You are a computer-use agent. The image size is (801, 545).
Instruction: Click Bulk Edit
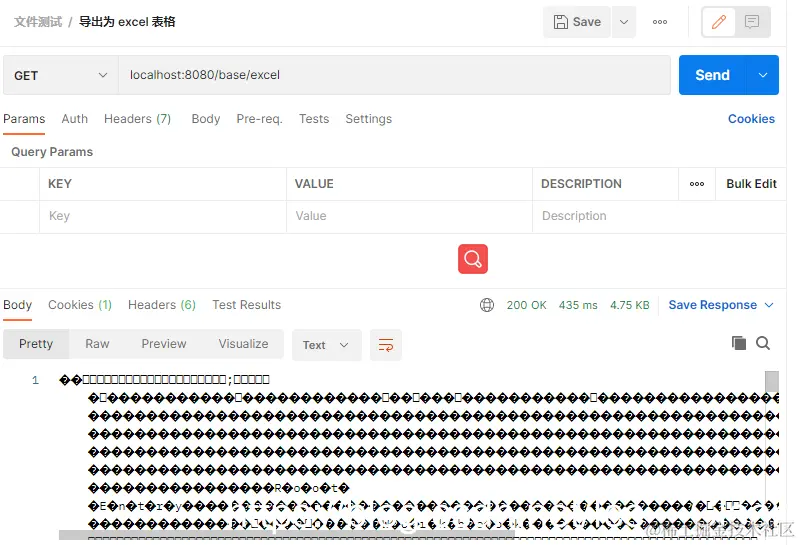pyautogui.click(x=751, y=184)
